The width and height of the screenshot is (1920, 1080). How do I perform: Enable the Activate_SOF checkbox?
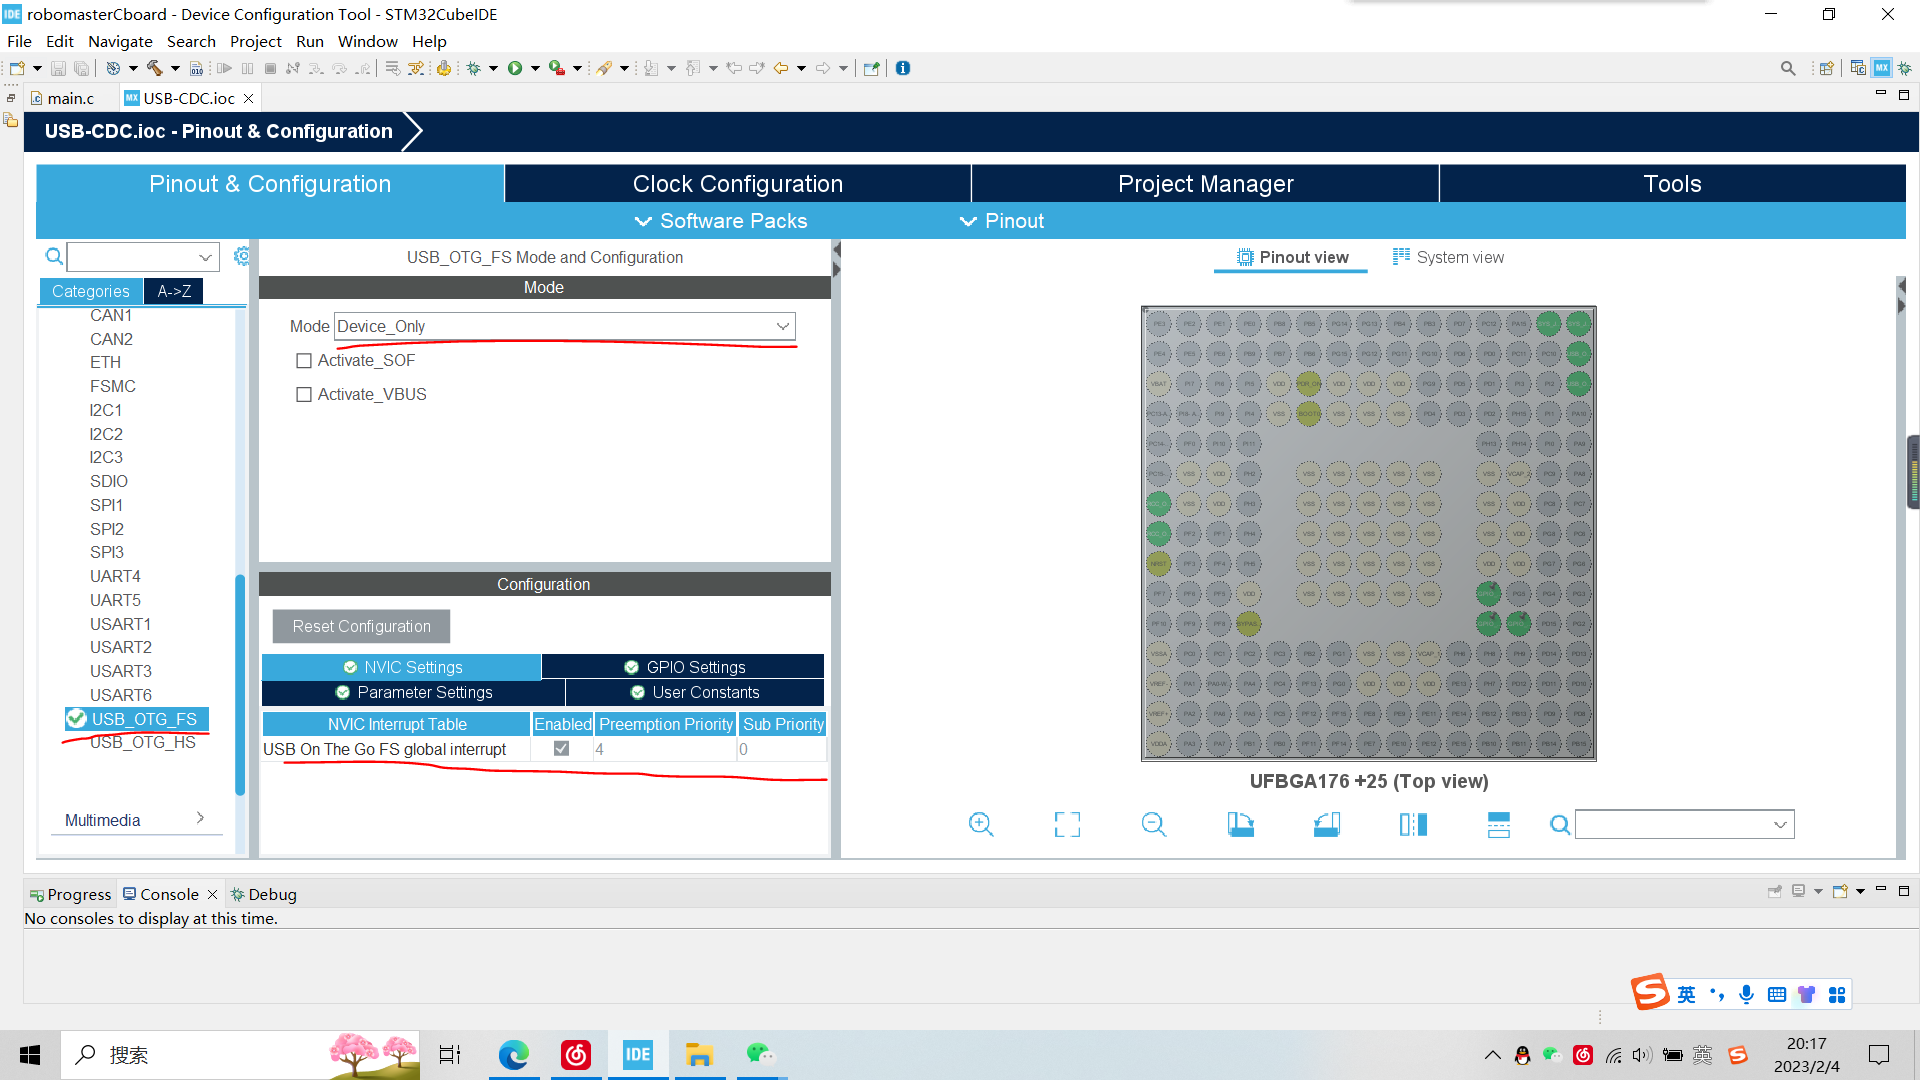[x=304, y=361]
